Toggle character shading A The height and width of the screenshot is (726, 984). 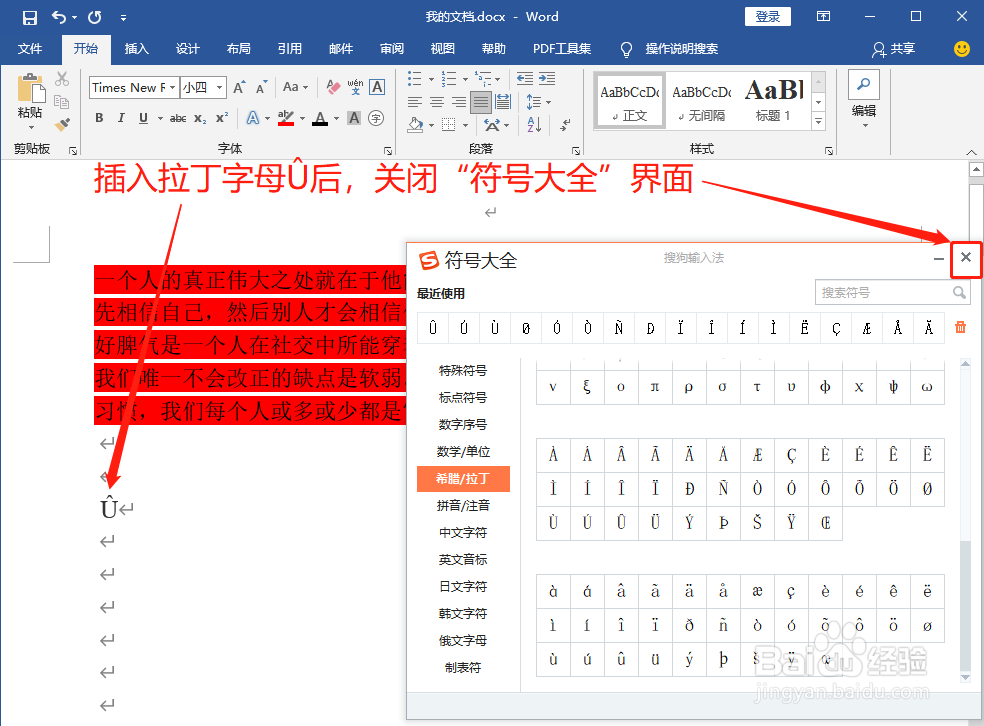coord(354,118)
